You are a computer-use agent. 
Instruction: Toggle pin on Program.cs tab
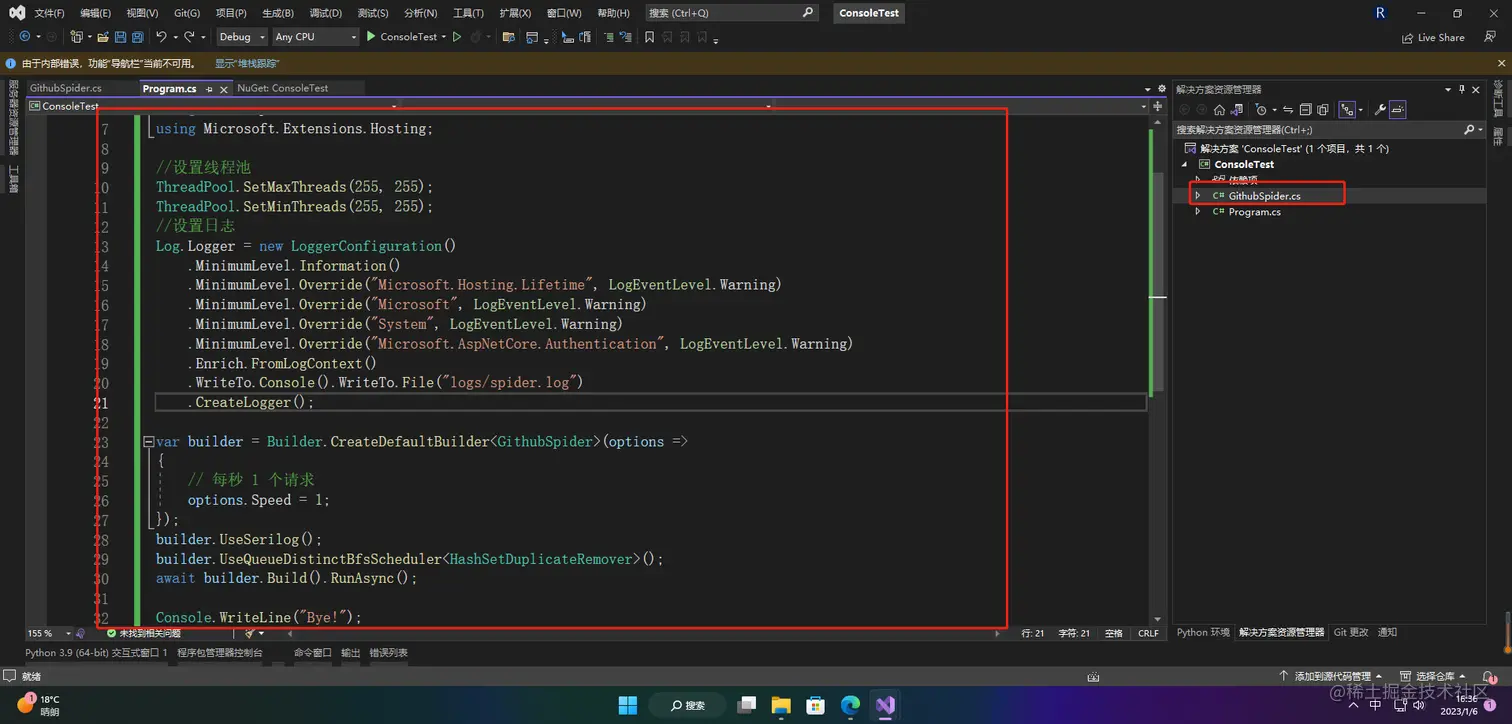pyautogui.click(x=209, y=89)
